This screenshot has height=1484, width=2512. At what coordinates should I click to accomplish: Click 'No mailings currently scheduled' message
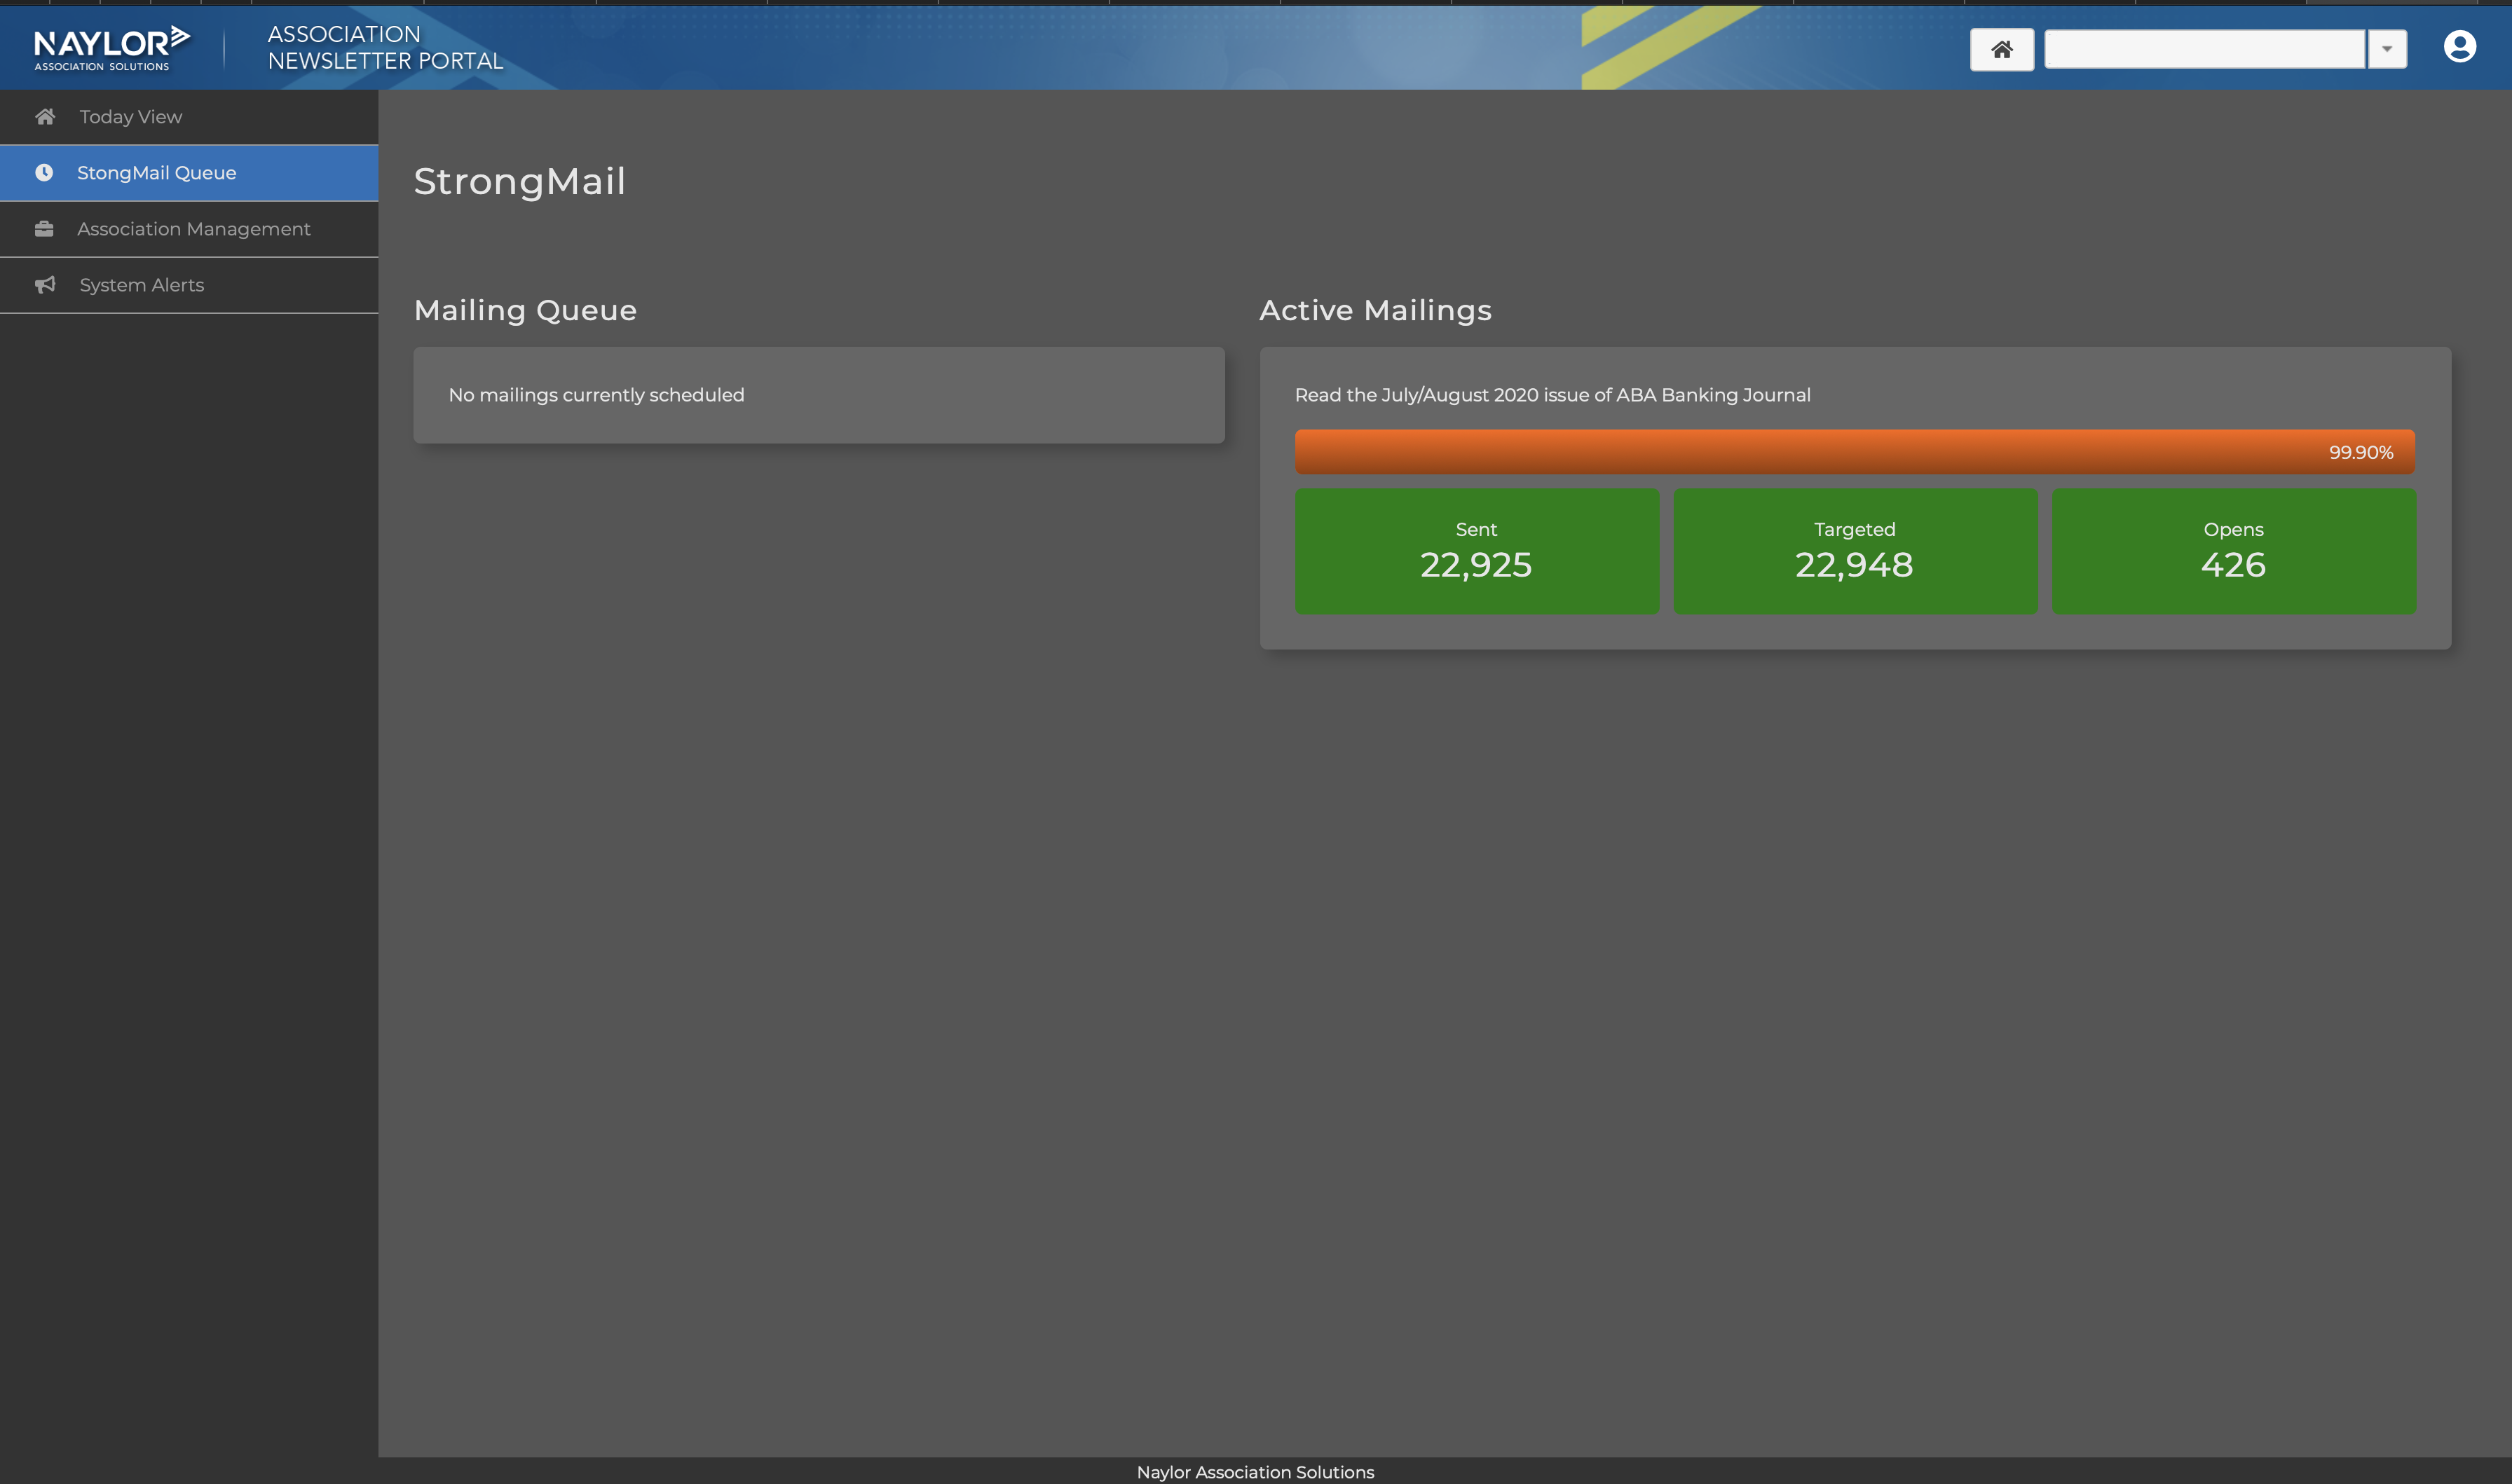point(596,395)
